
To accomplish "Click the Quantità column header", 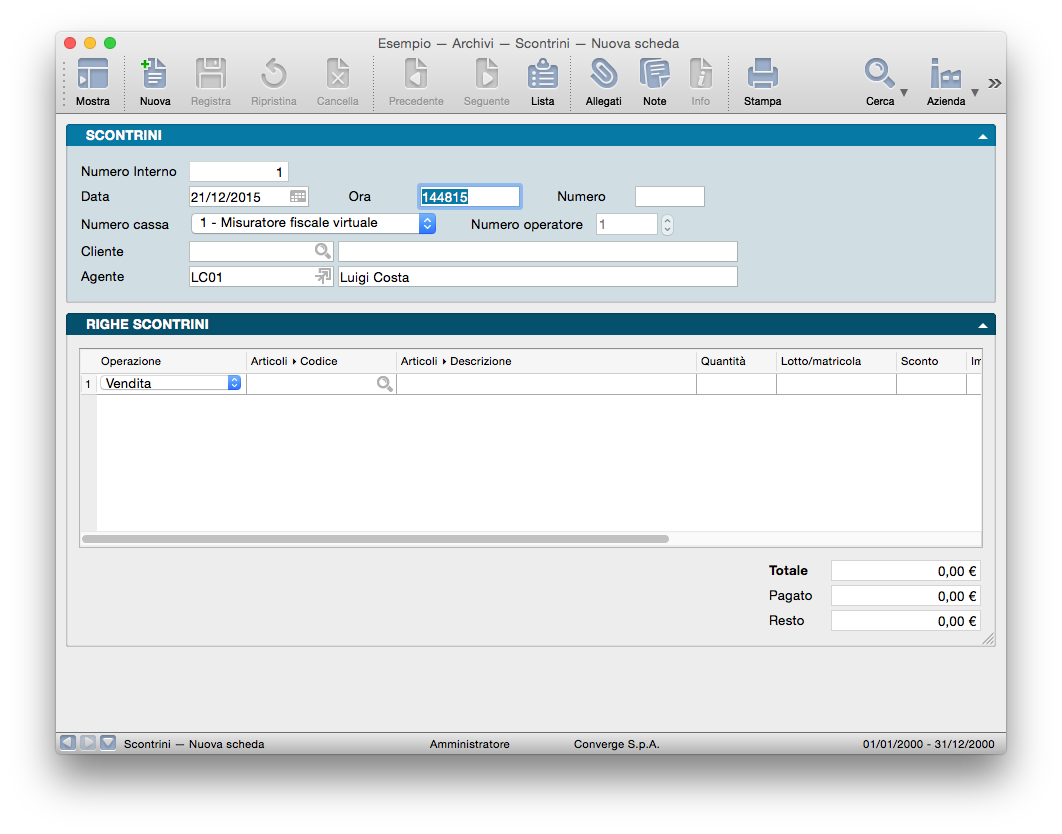I will point(736,361).
